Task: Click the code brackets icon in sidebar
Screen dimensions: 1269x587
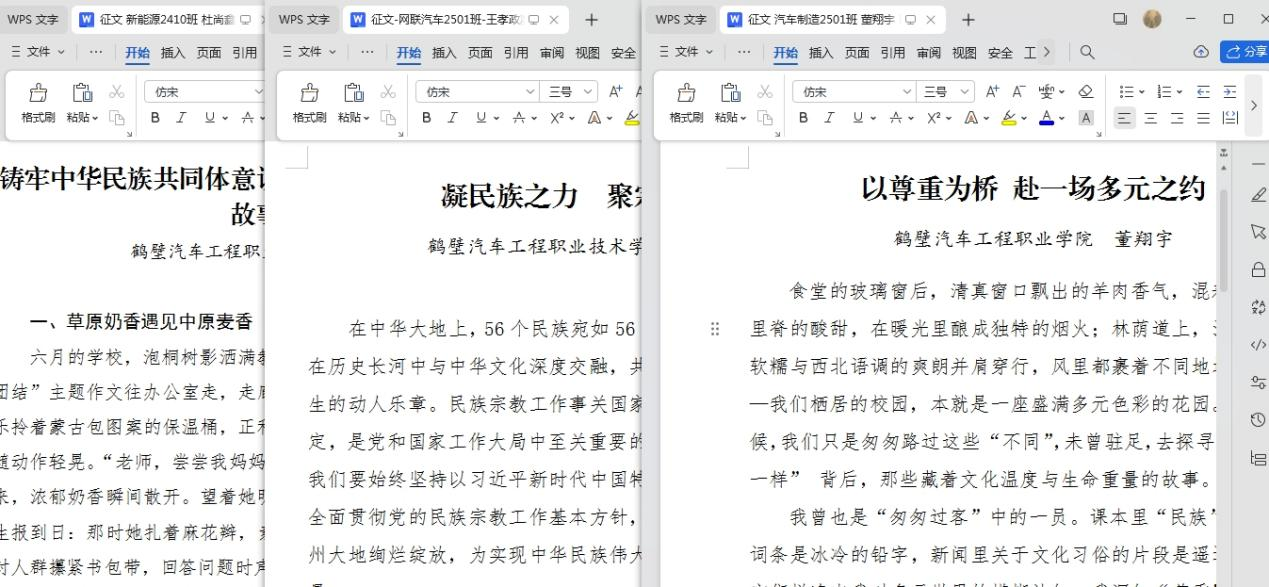Action: (x=1258, y=345)
